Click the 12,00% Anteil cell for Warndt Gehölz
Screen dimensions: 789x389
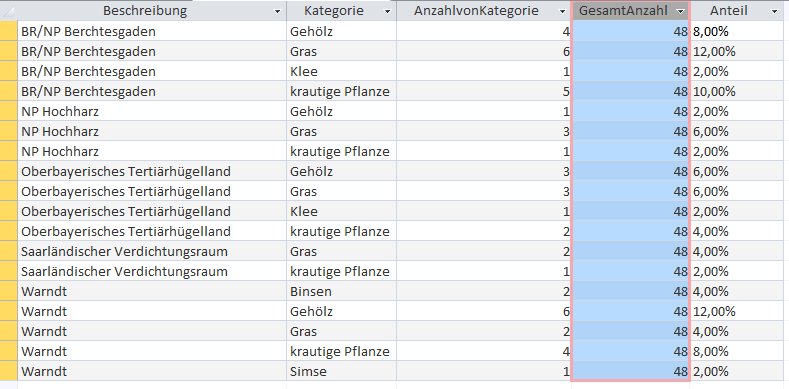[737, 312]
